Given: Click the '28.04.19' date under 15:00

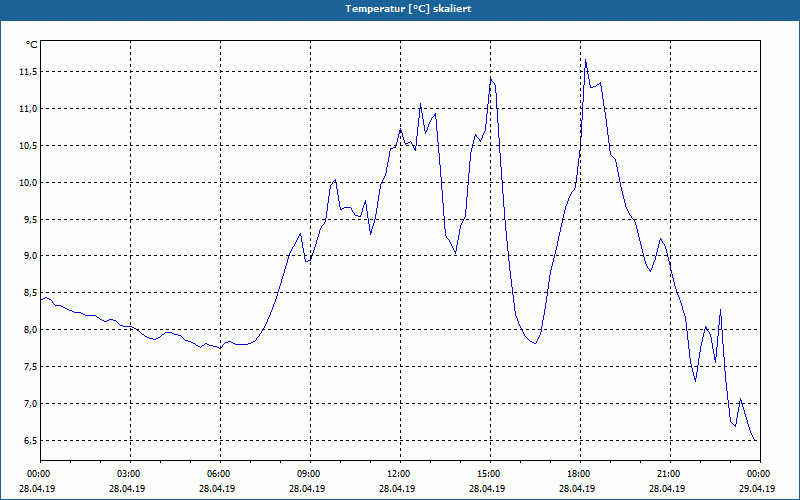Looking at the screenshot, I should pyautogui.click(x=487, y=488).
